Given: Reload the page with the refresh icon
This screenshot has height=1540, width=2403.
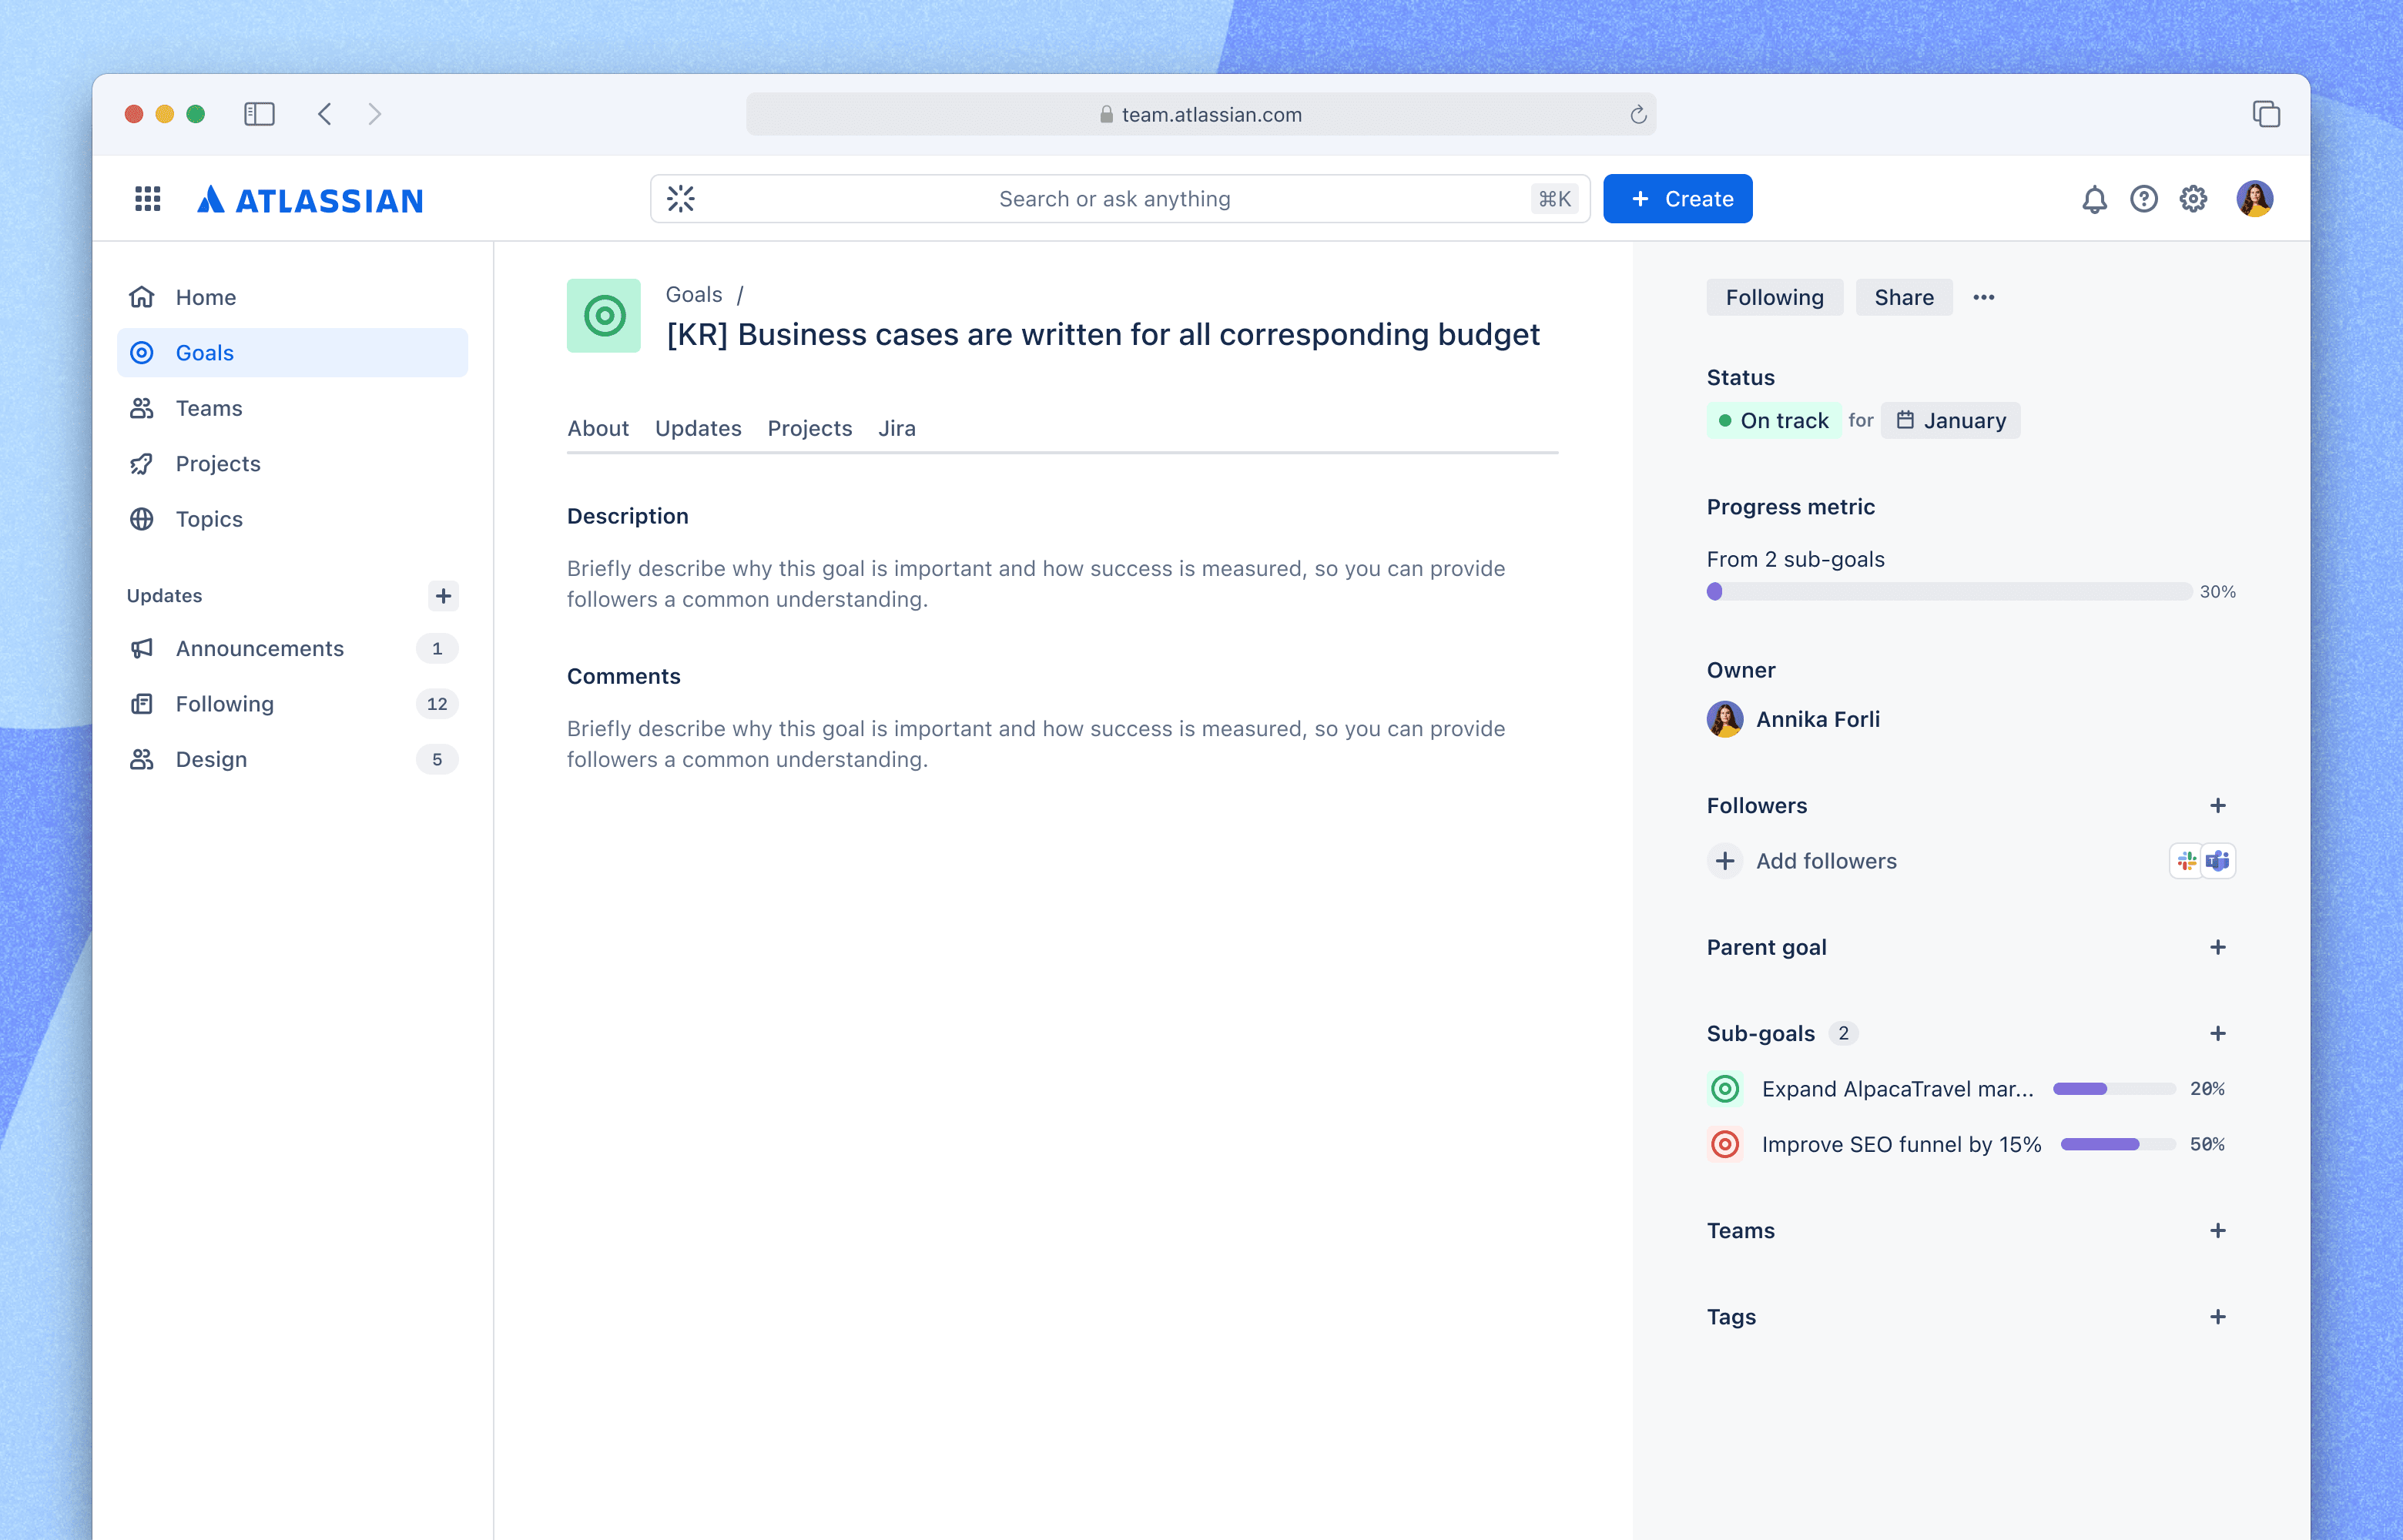Looking at the screenshot, I should (1638, 115).
